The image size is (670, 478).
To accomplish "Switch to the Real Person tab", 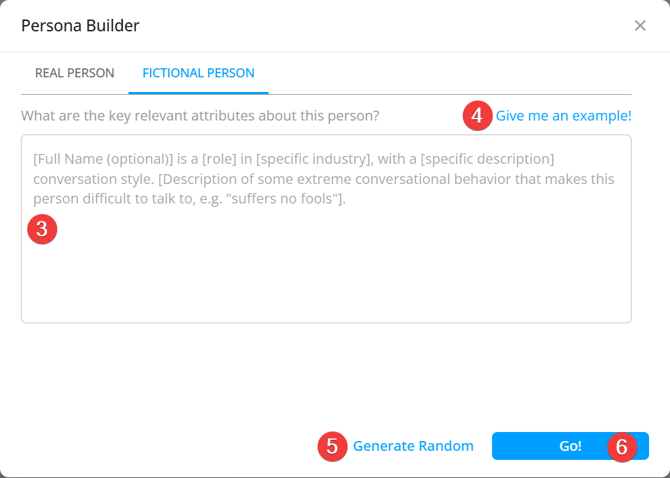I will [74, 73].
